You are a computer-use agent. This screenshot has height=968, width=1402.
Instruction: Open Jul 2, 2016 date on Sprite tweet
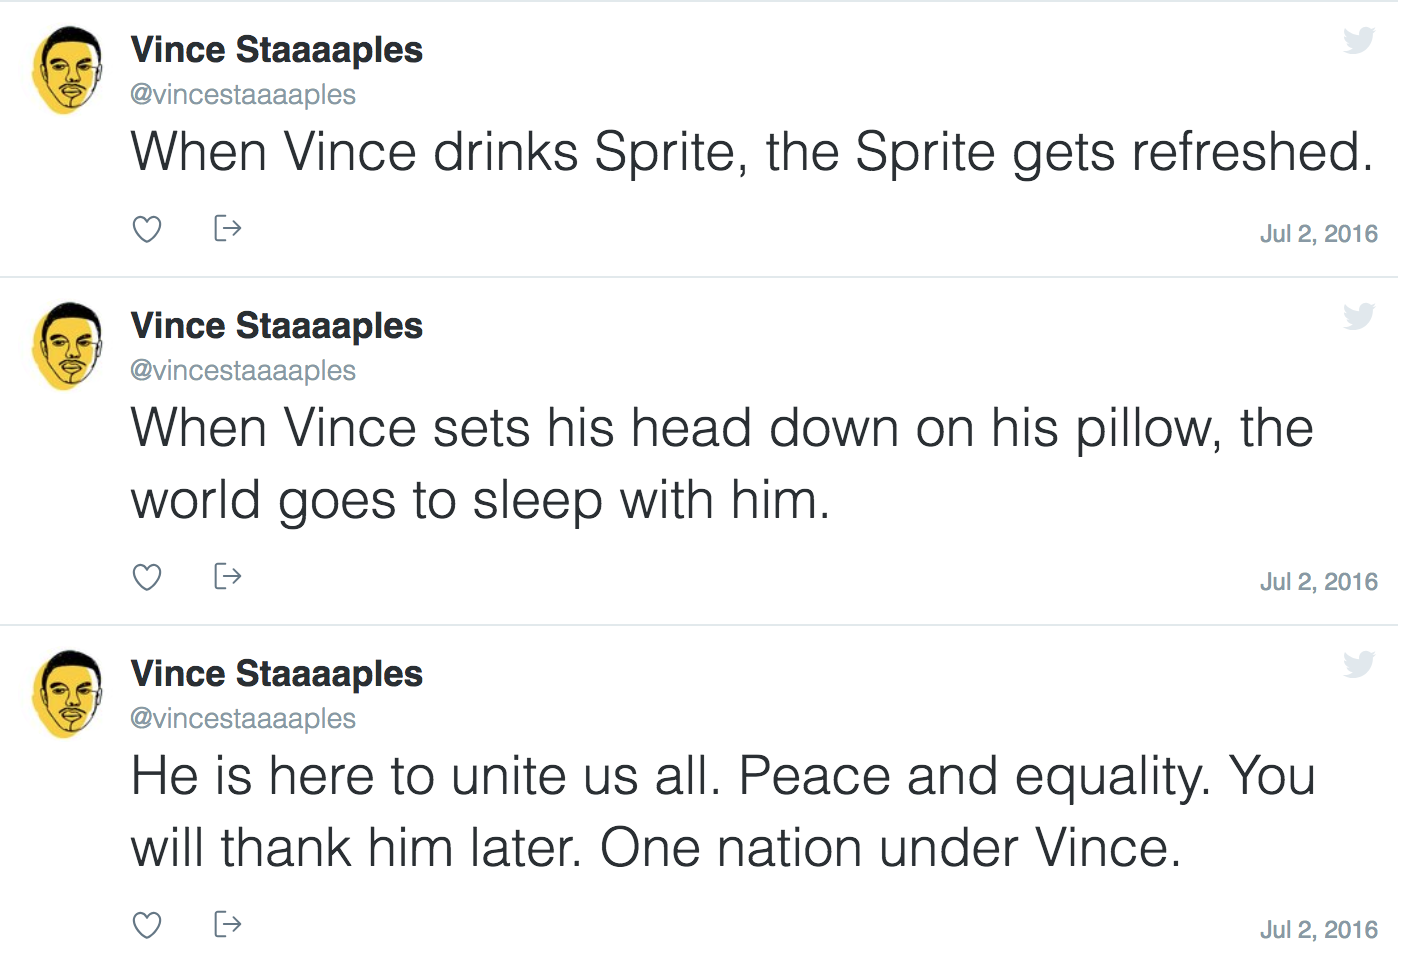click(x=1319, y=234)
